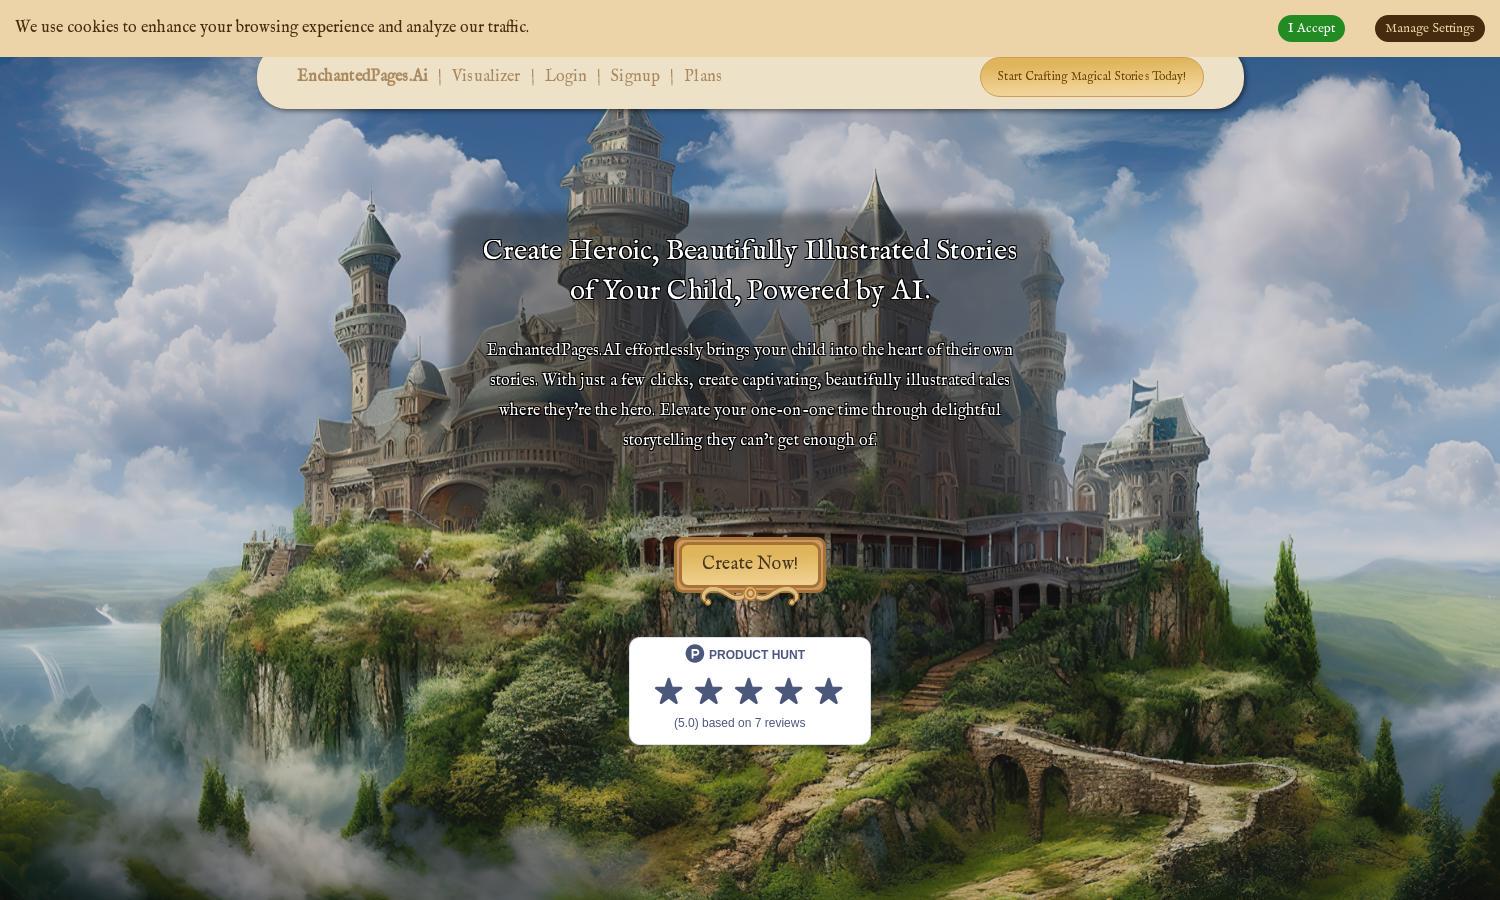Go to EnchantedPages.Ai home logo

point(362,76)
